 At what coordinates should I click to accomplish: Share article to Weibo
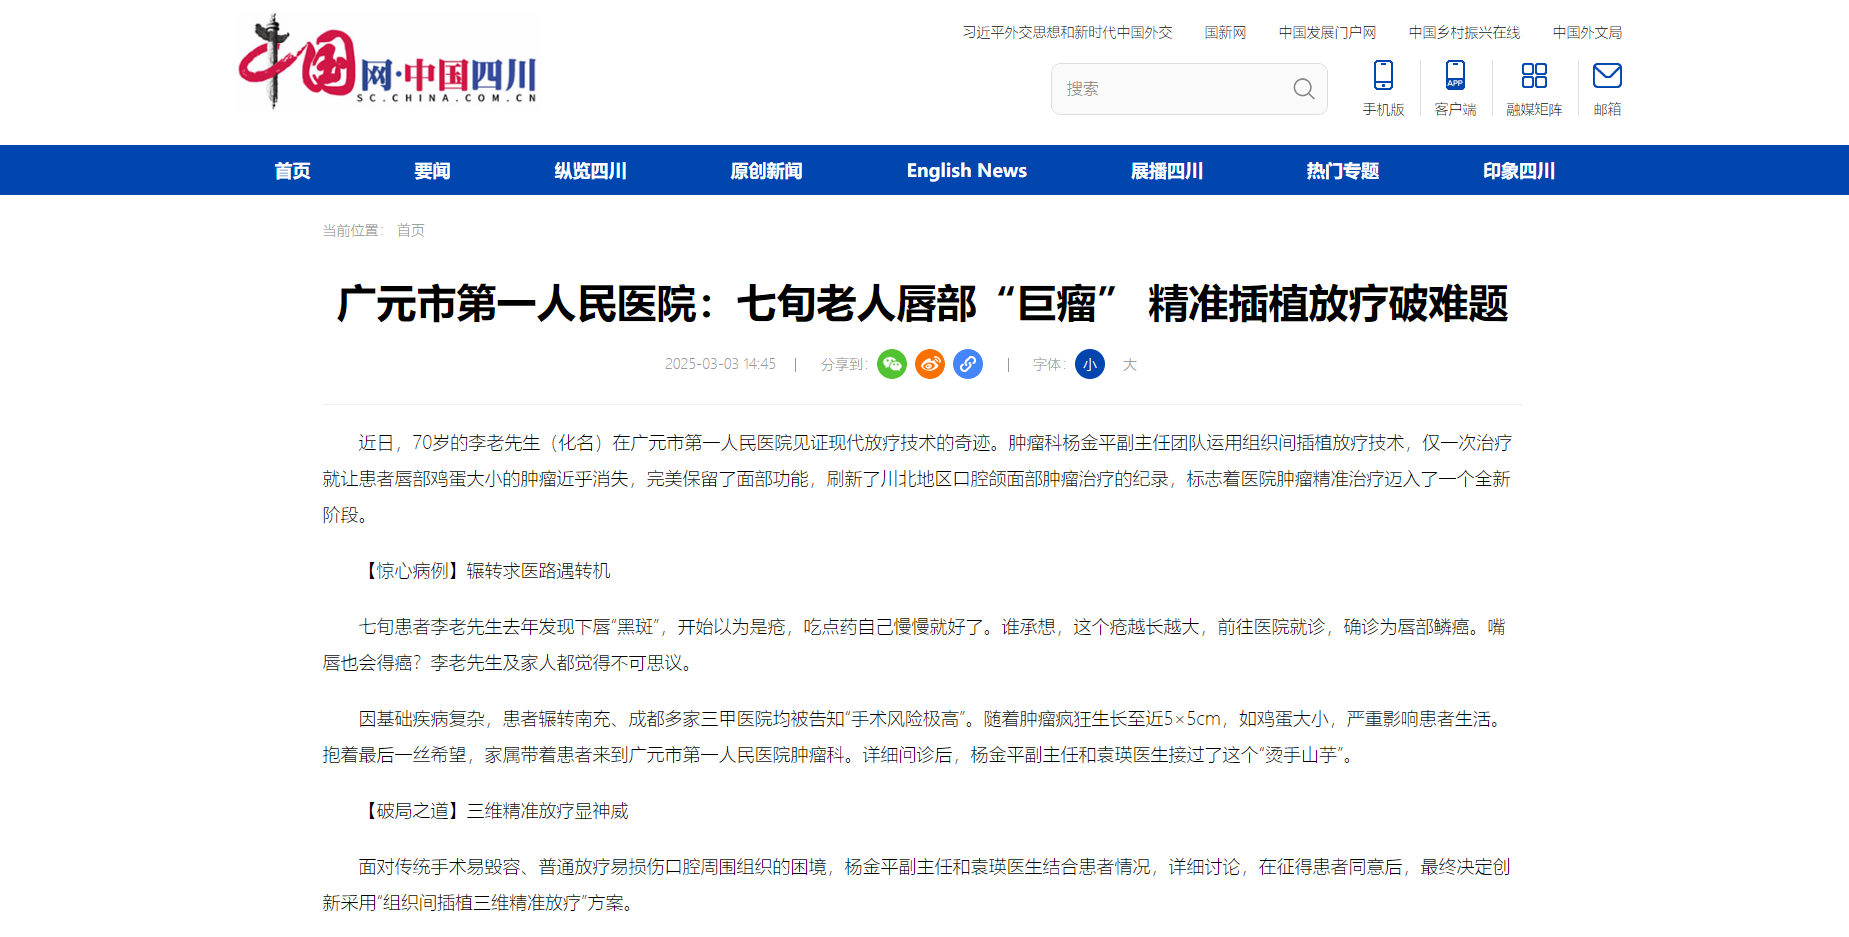click(x=930, y=364)
